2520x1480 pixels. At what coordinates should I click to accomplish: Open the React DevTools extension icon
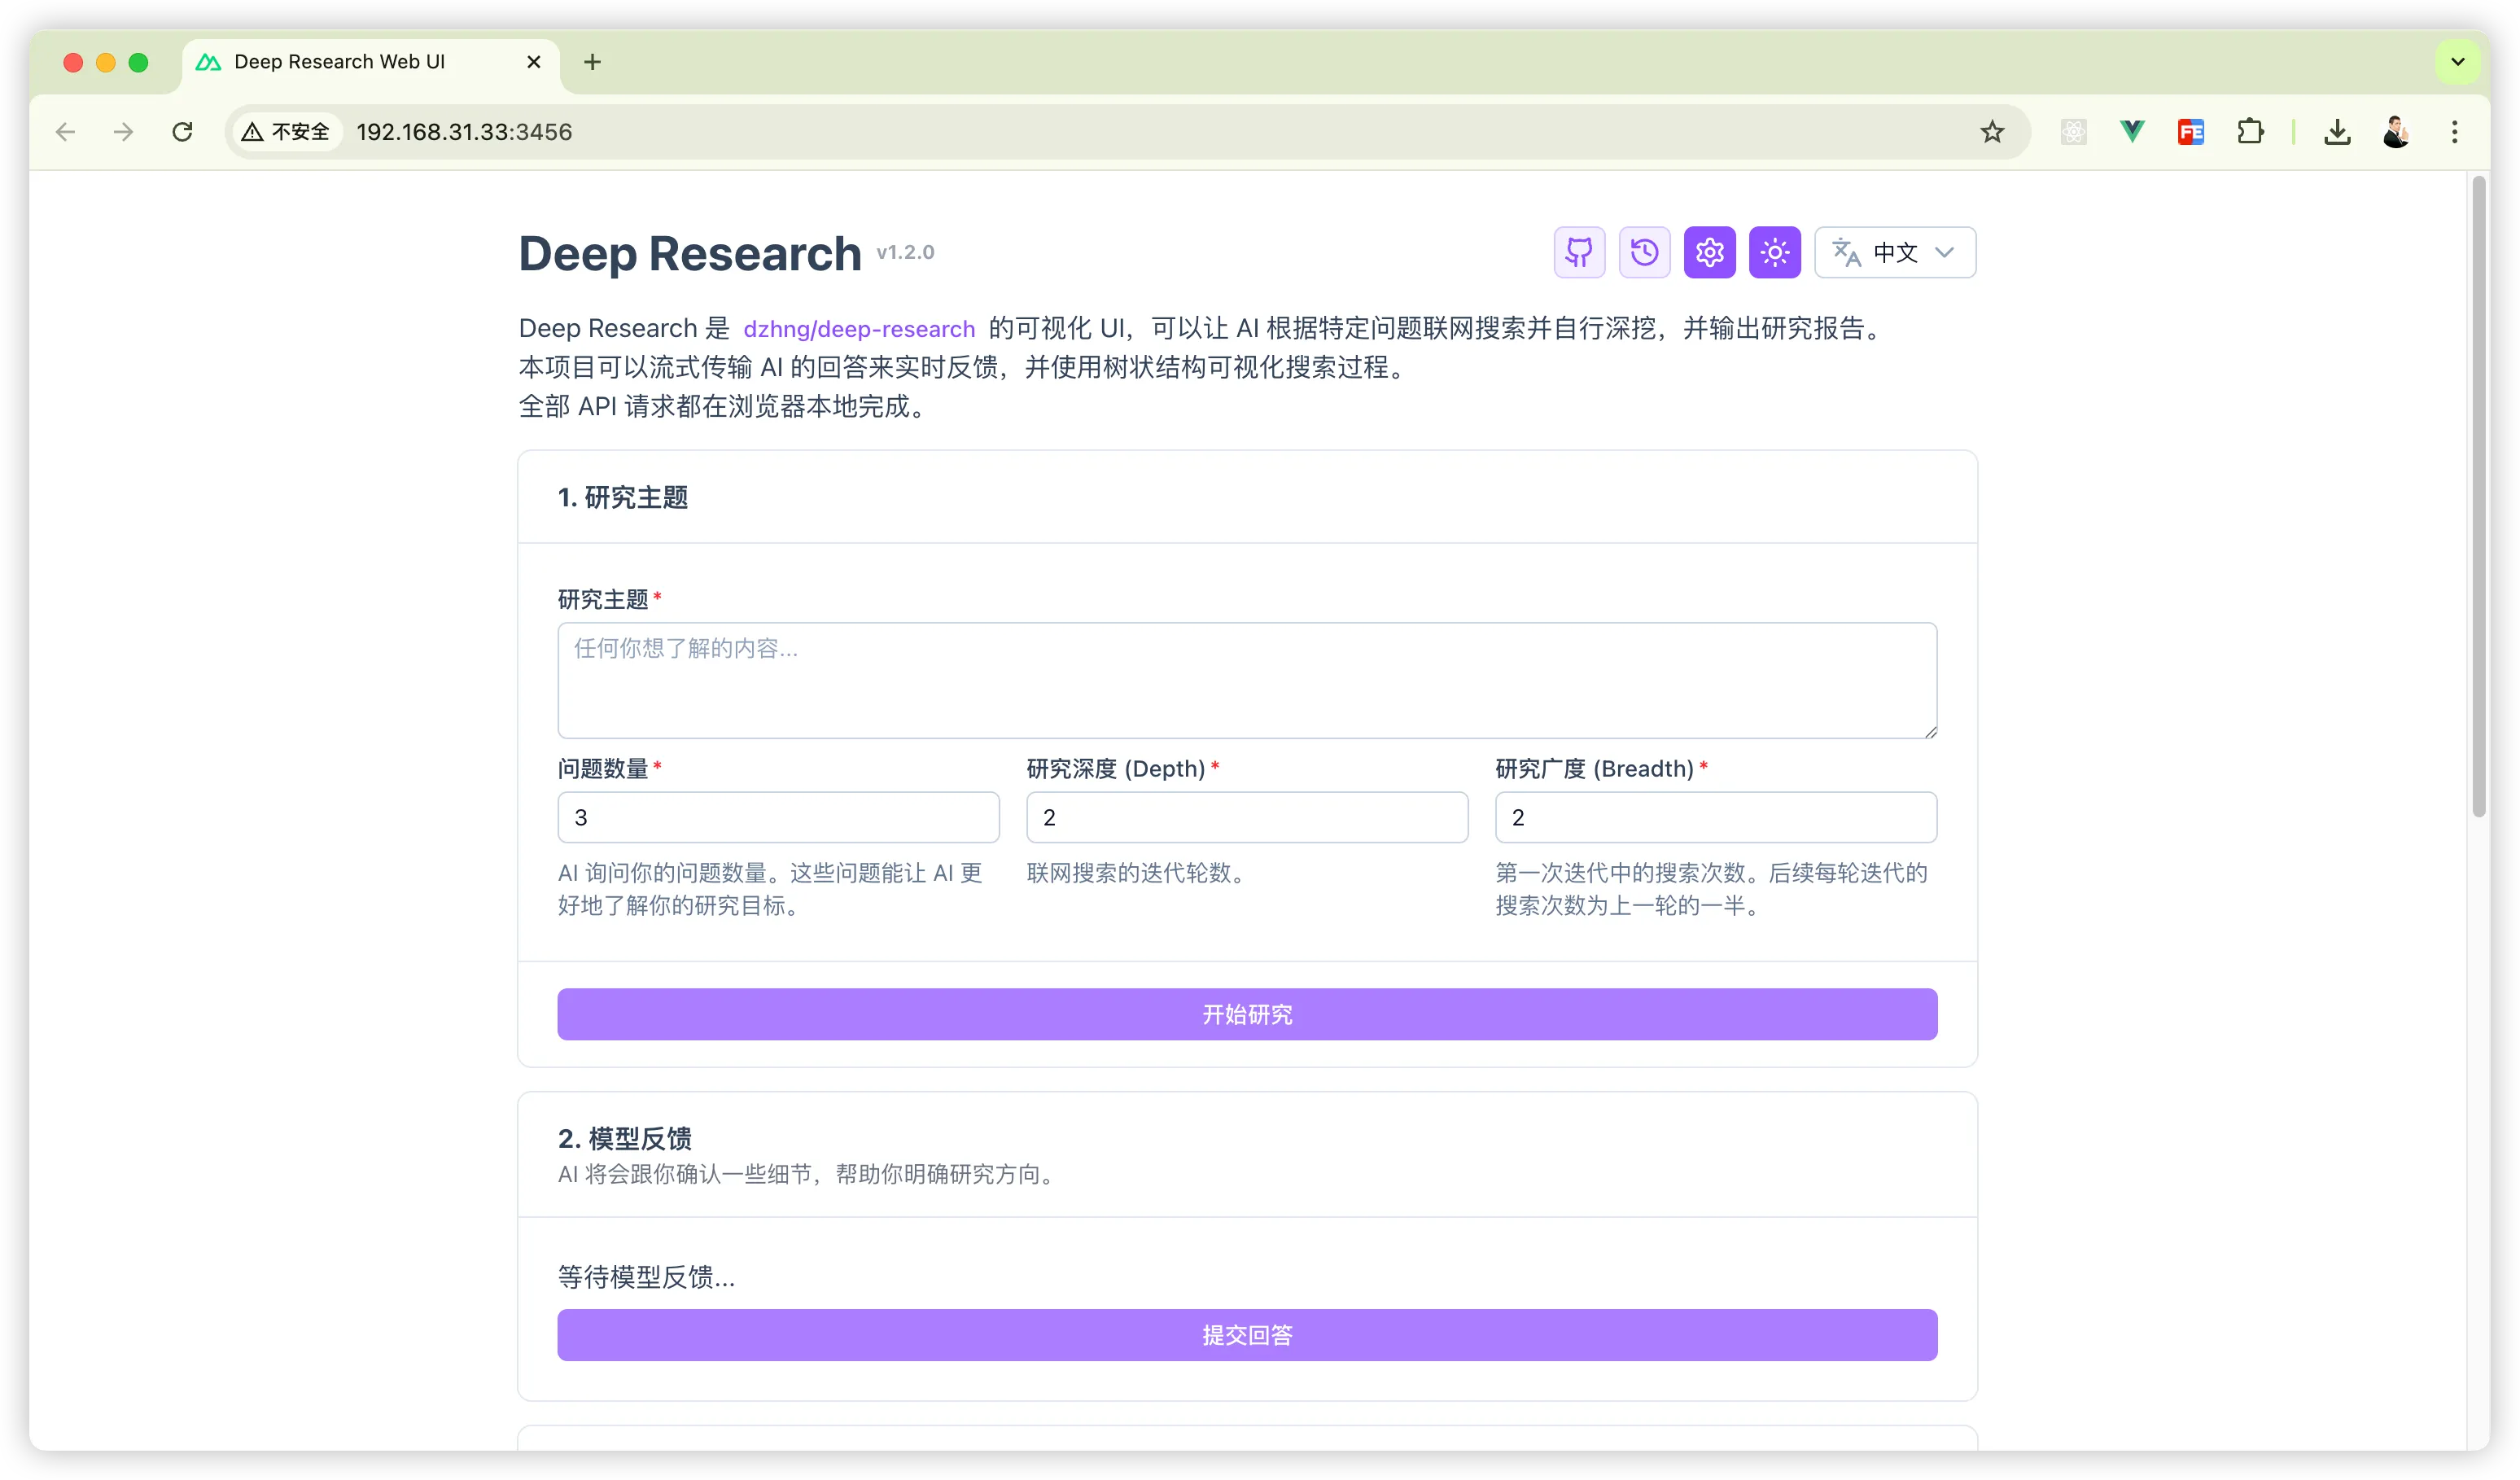pyautogui.click(x=2073, y=132)
